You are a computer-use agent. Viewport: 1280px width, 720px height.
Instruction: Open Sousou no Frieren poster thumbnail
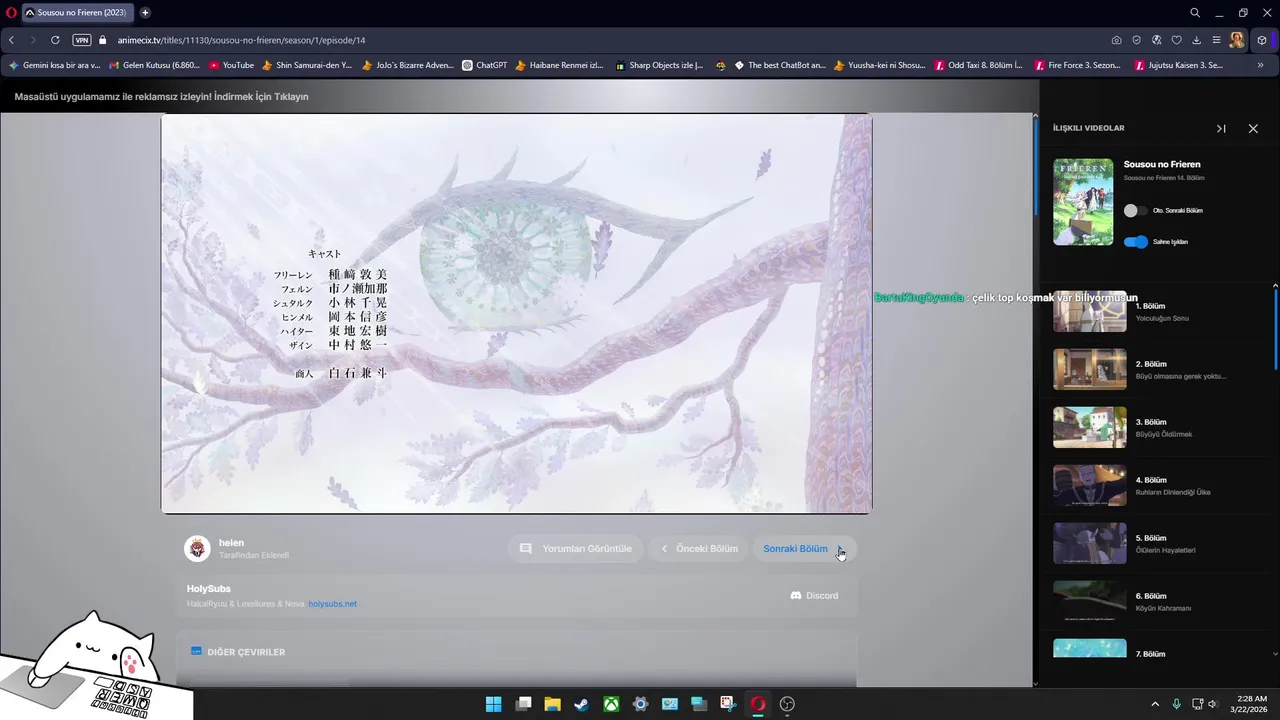coord(1083,201)
